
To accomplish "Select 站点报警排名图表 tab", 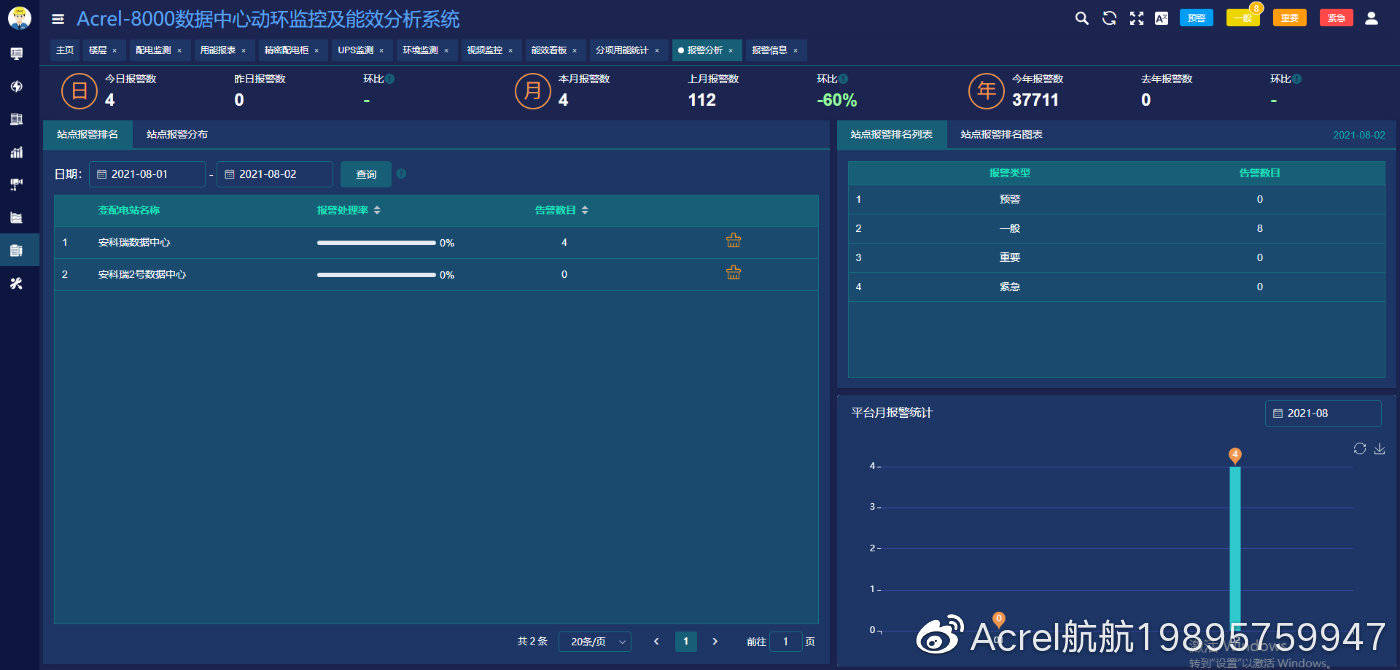I will 1001,134.
